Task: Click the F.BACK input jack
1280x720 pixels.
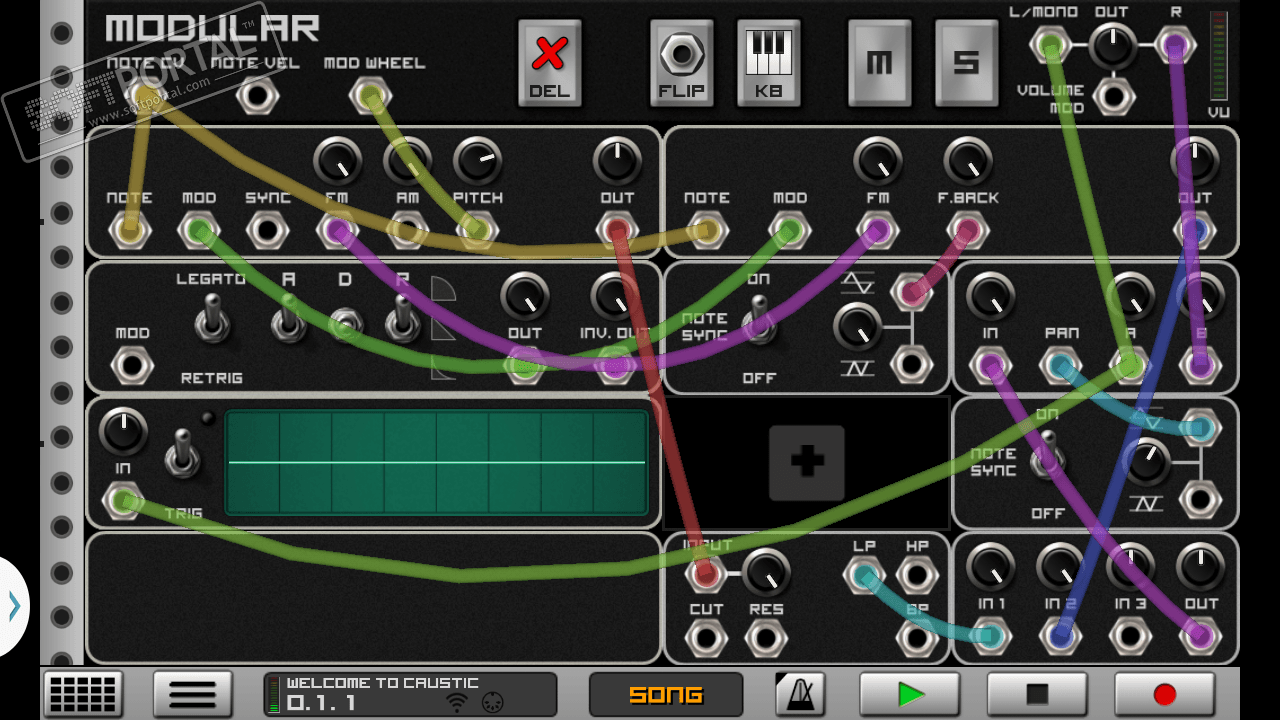Action: [967, 231]
